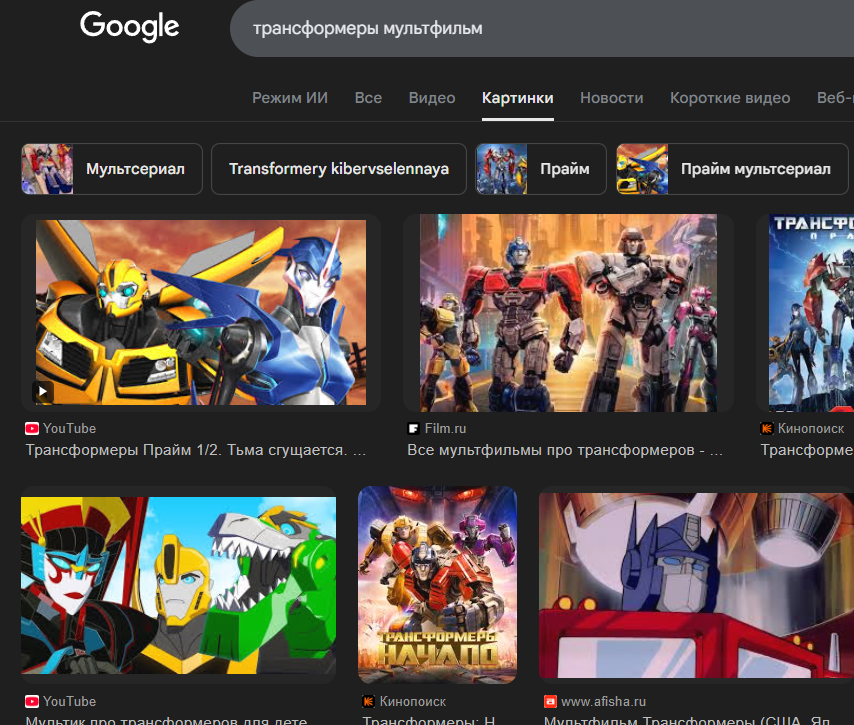The width and height of the screenshot is (854, 725).
Task: Click YouTube icon above Трансформеры Прайм 1/2
Action: click(x=32, y=429)
